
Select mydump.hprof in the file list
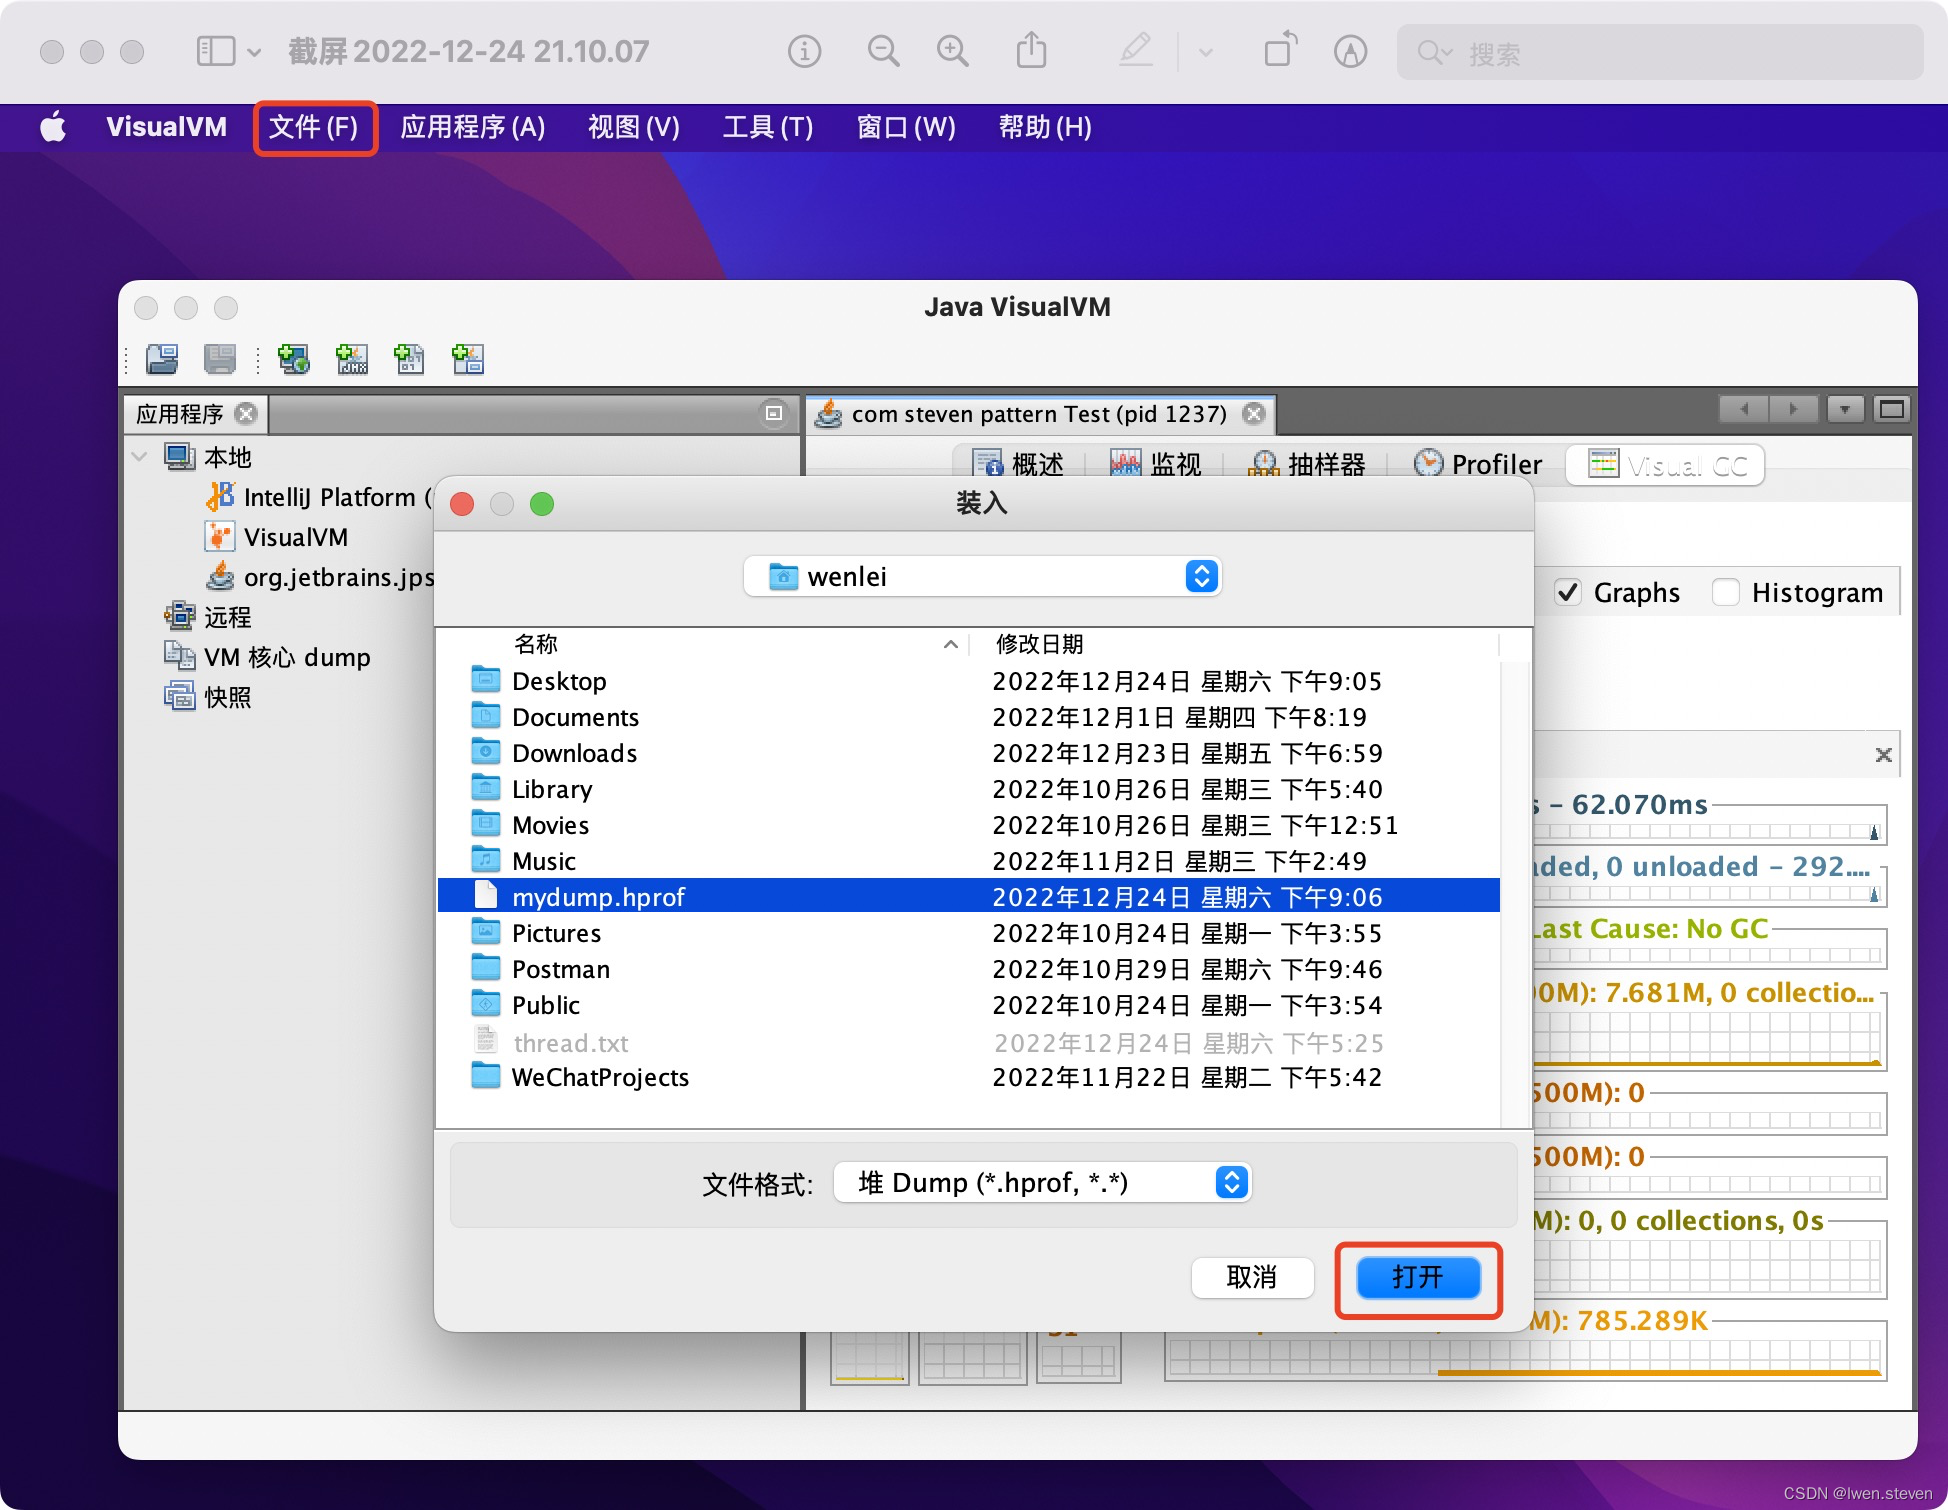pos(968,896)
